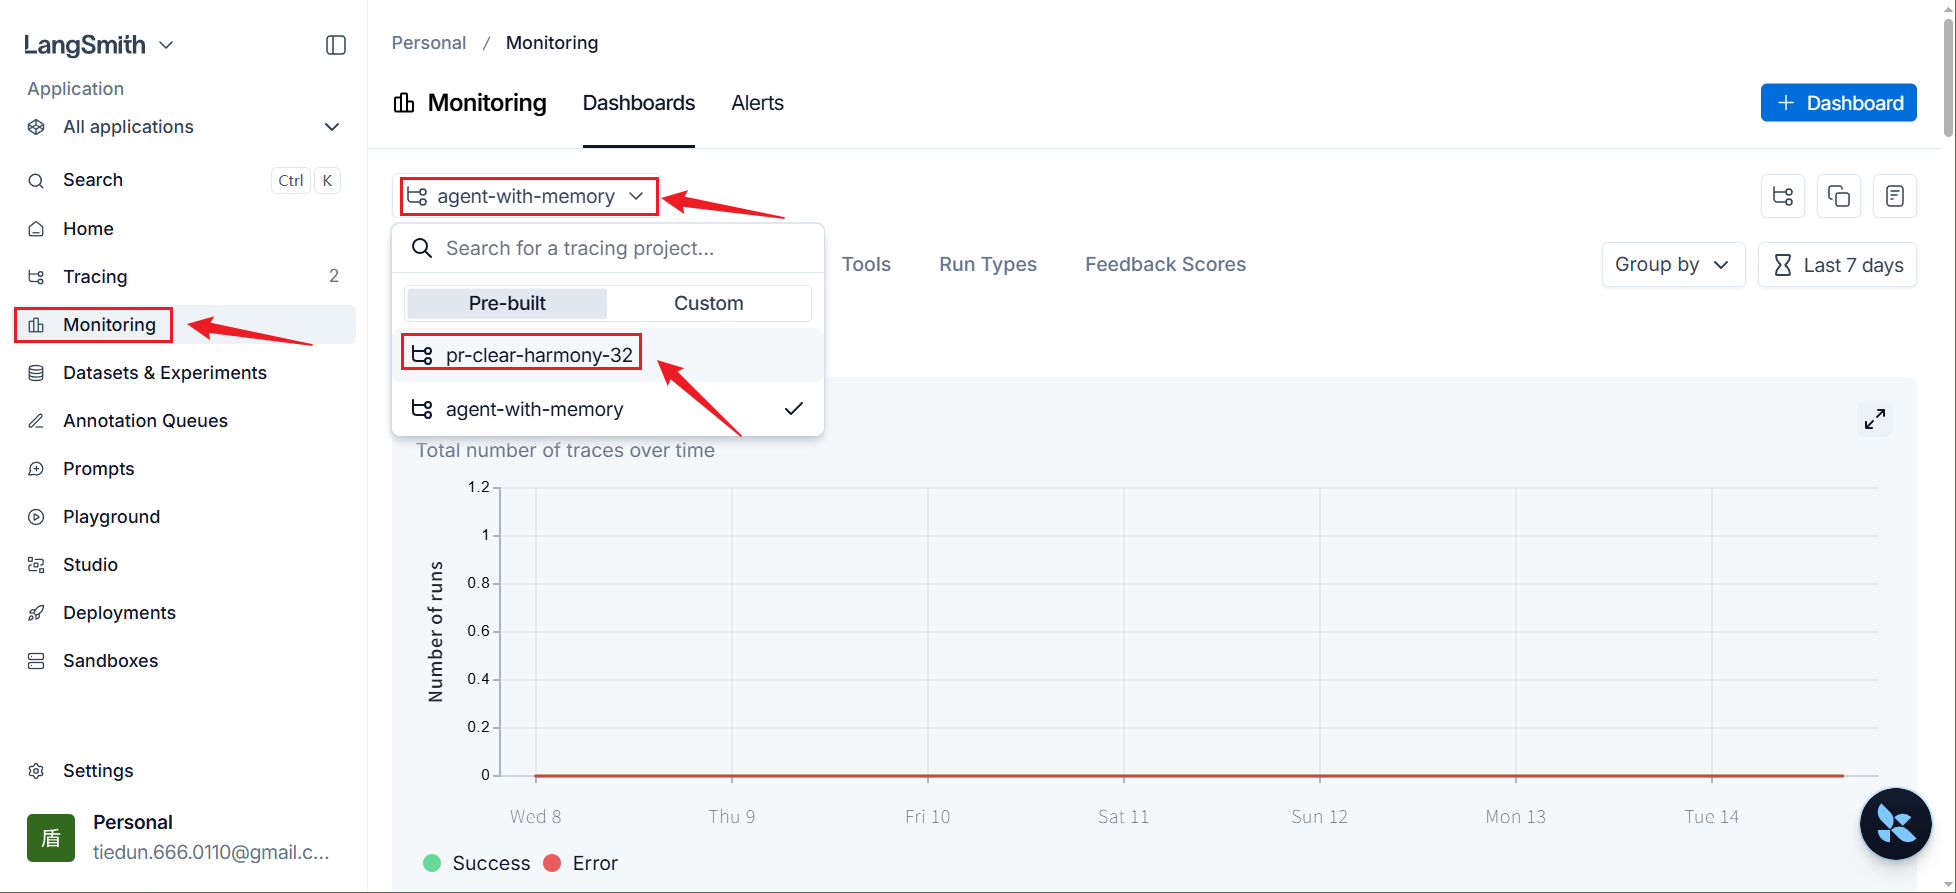
Task: Open Settings gear in sidebar
Action: click(x=98, y=771)
